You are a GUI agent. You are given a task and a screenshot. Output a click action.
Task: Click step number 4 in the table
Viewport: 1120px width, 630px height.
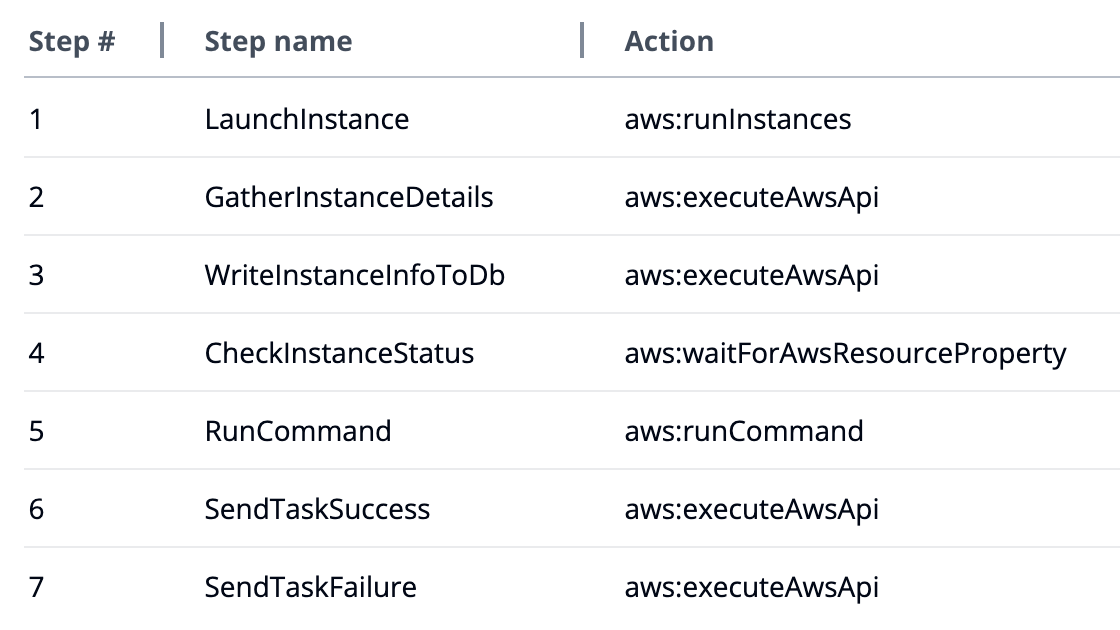pyautogui.click(x=37, y=354)
